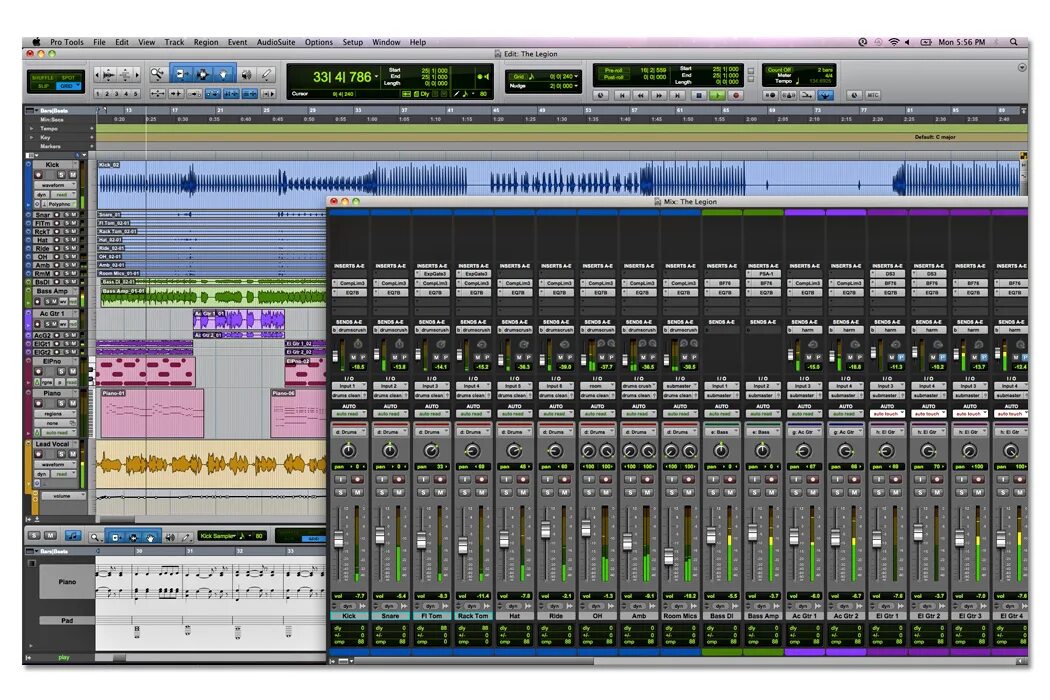The width and height of the screenshot is (1050, 700).
Task: Click the green Play transport button
Action: click(x=717, y=95)
